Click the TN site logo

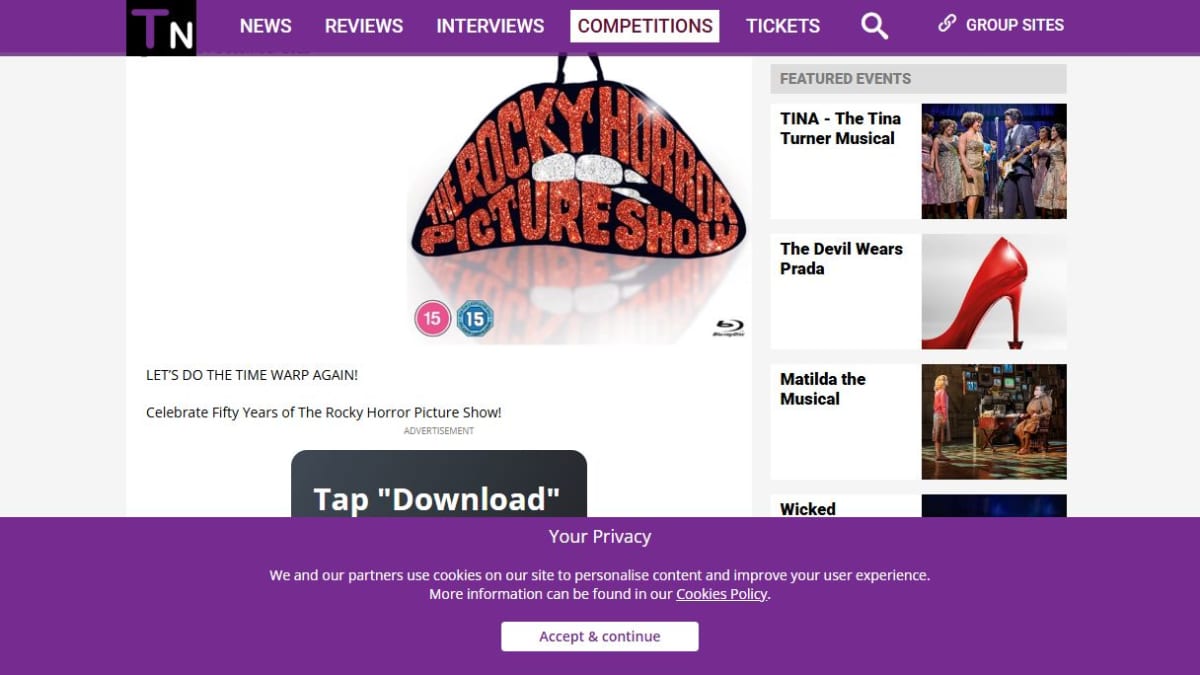(161, 28)
